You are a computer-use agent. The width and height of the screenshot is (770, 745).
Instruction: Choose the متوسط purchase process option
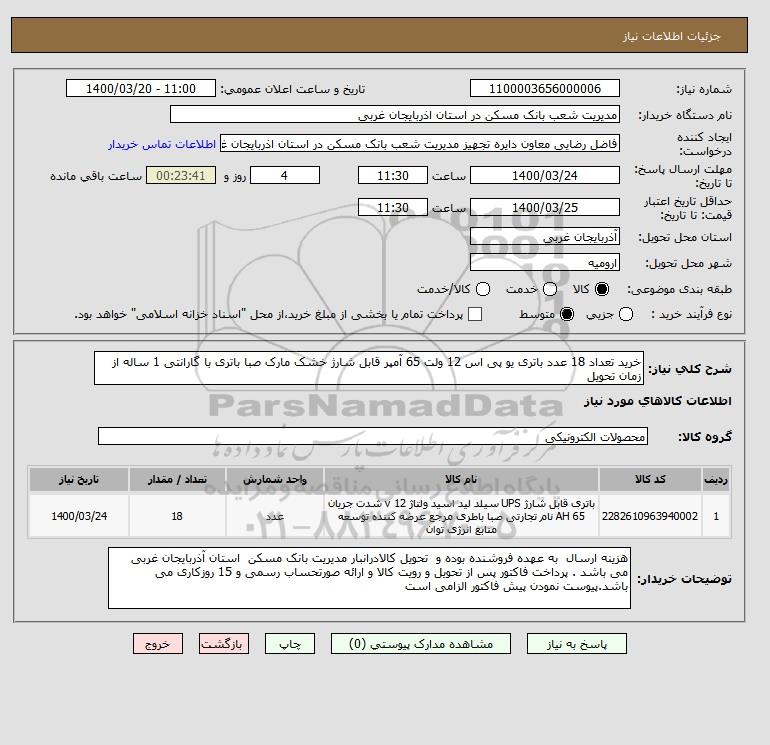click(x=567, y=314)
